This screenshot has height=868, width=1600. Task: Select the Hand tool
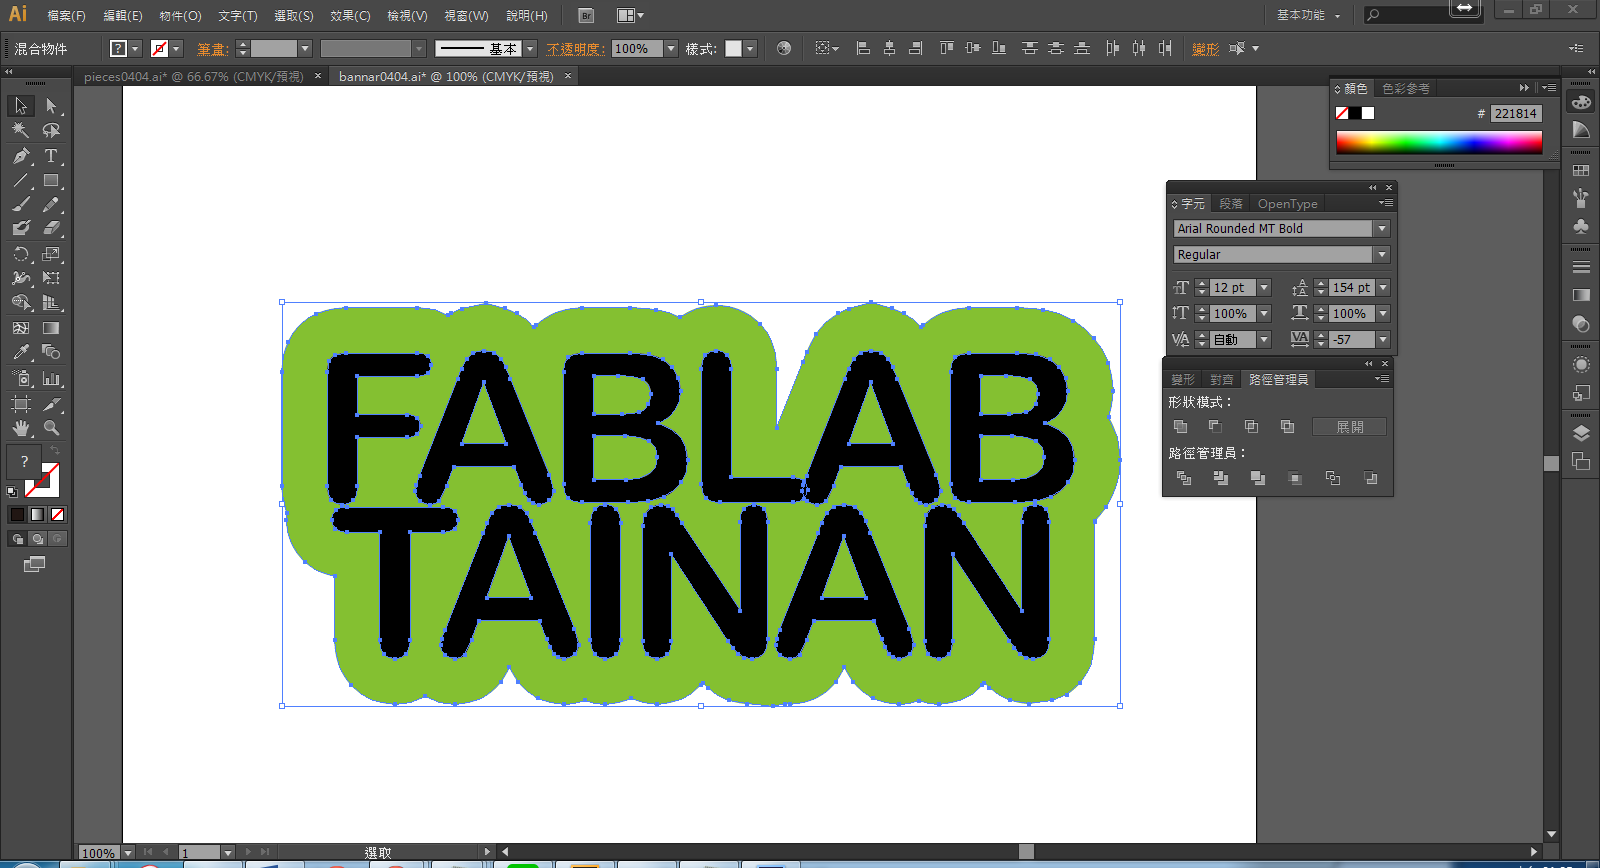[21, 428]
